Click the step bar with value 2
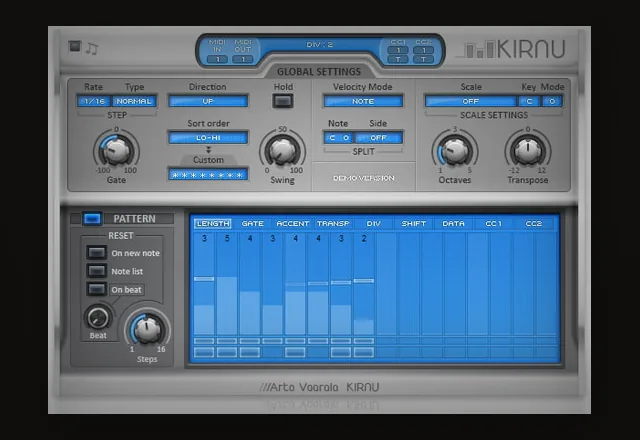640x440 pixels. 364,327
